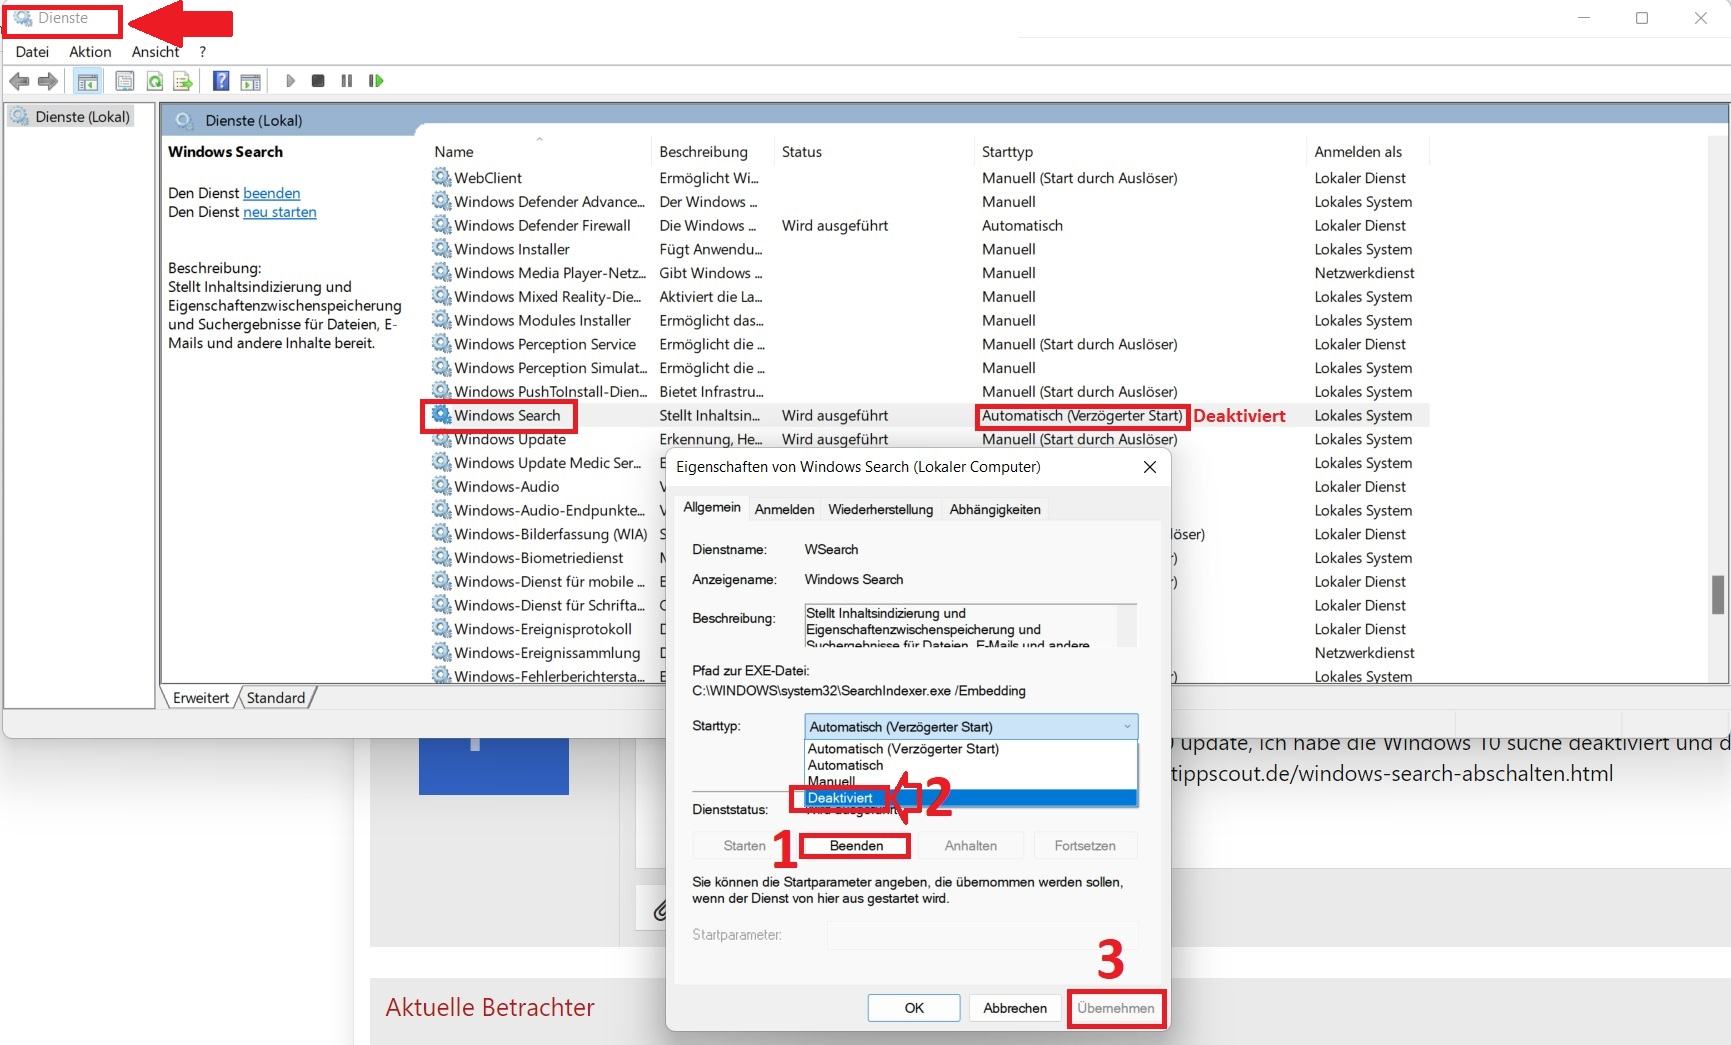Sort by the Starttyp column header
Viewport: 1731px width, 1045px height.
pos(1139,152)
